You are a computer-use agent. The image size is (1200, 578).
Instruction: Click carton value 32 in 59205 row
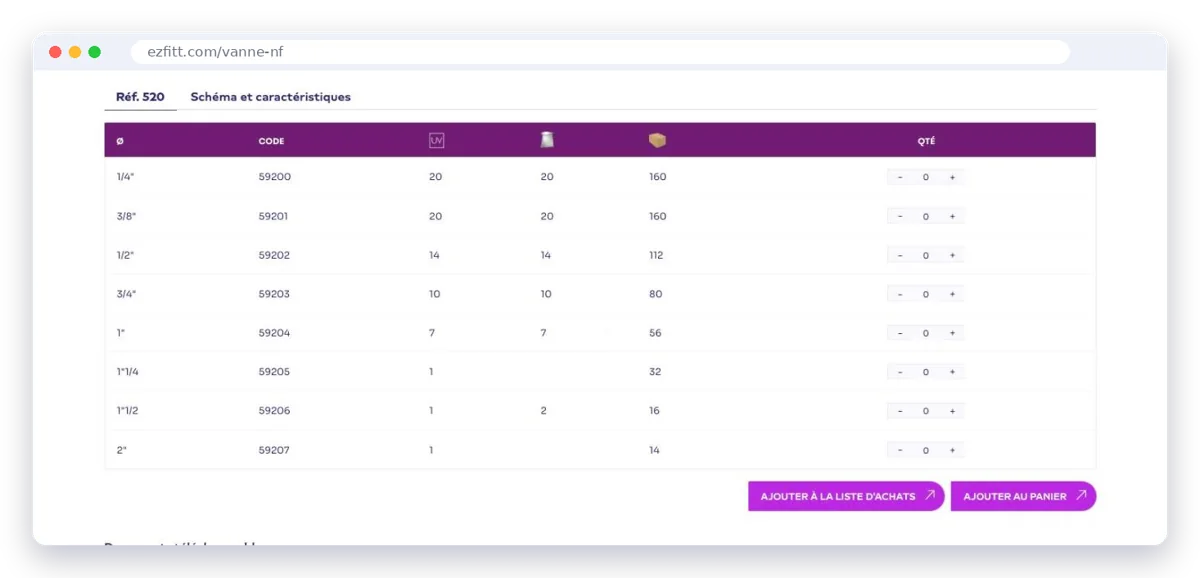[x=655, y=372]
